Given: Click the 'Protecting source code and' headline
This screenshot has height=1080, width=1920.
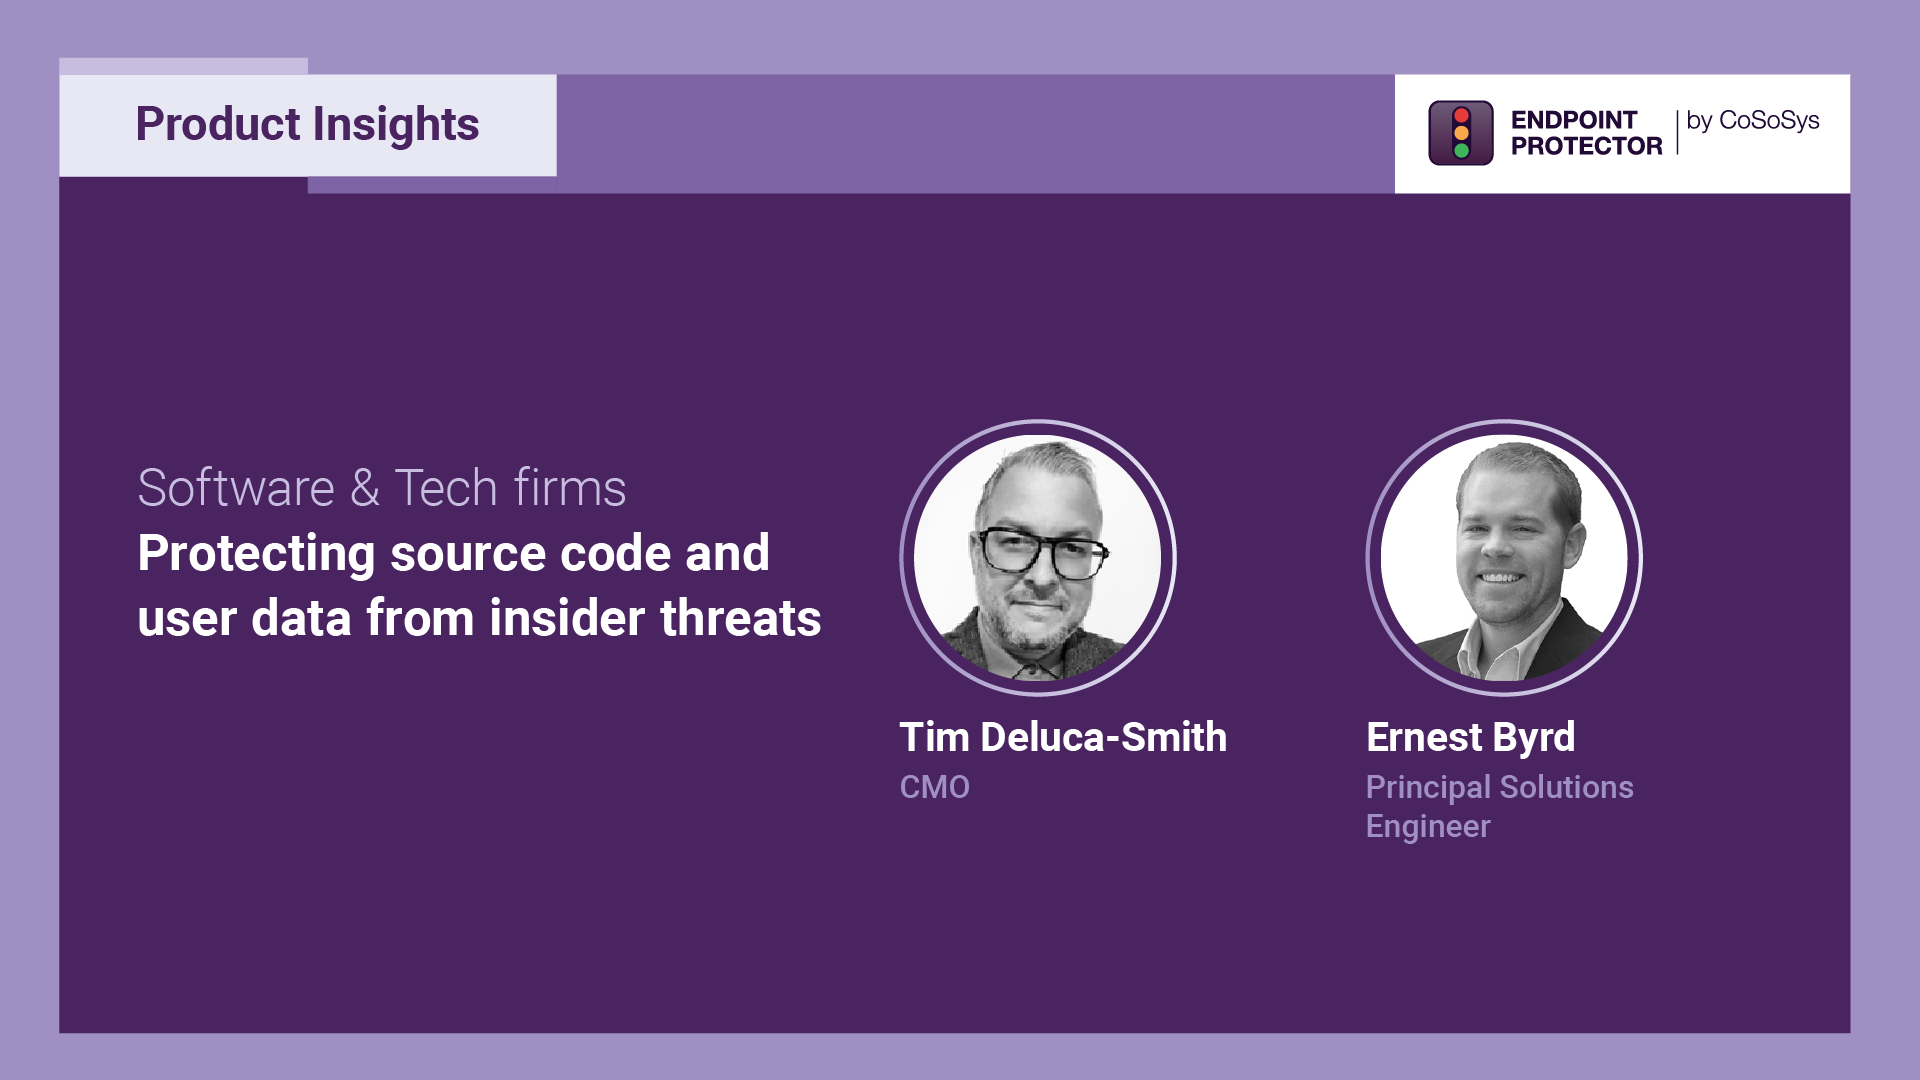Looking at the screenshot, I should [454, 553].
